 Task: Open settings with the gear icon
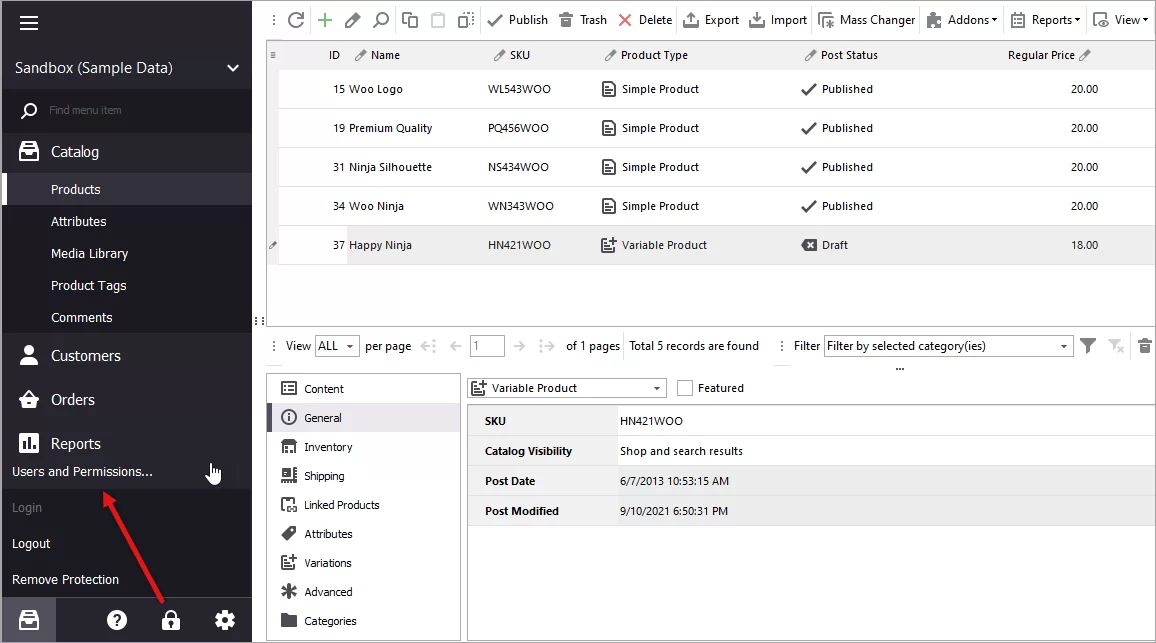pyautogui.click(x=225, y=620)
